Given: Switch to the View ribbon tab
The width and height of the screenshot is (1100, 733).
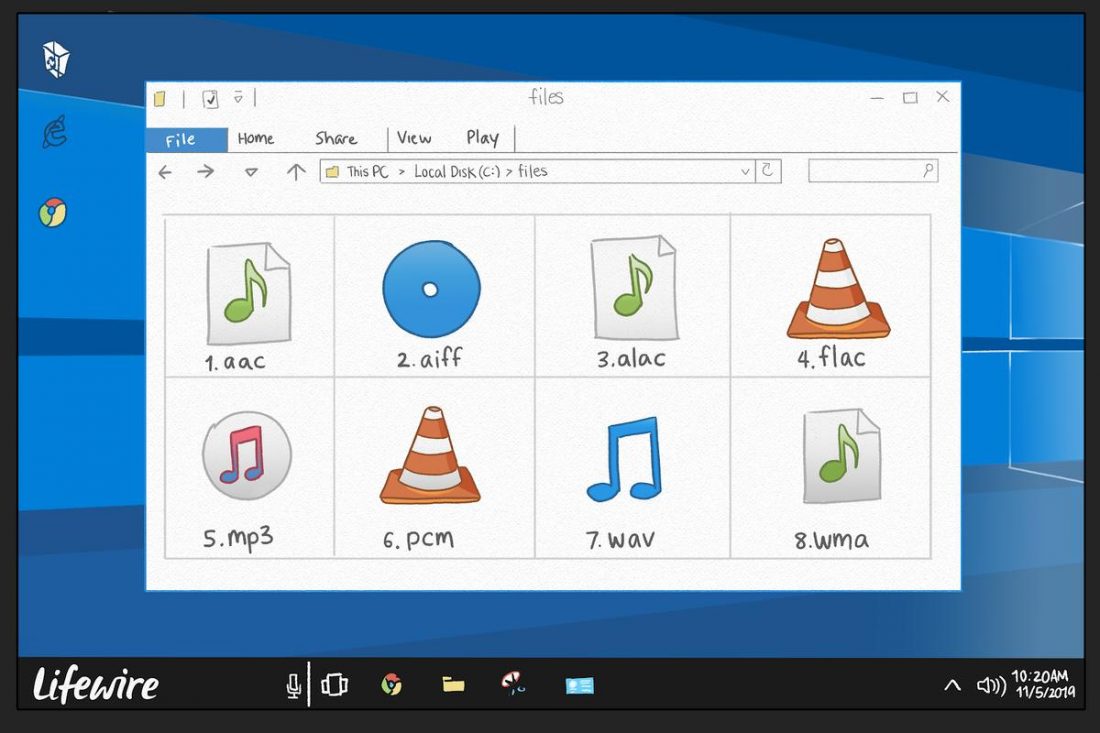Looking at the screenshot, I should pyautogui.click(x=414, y=138).
